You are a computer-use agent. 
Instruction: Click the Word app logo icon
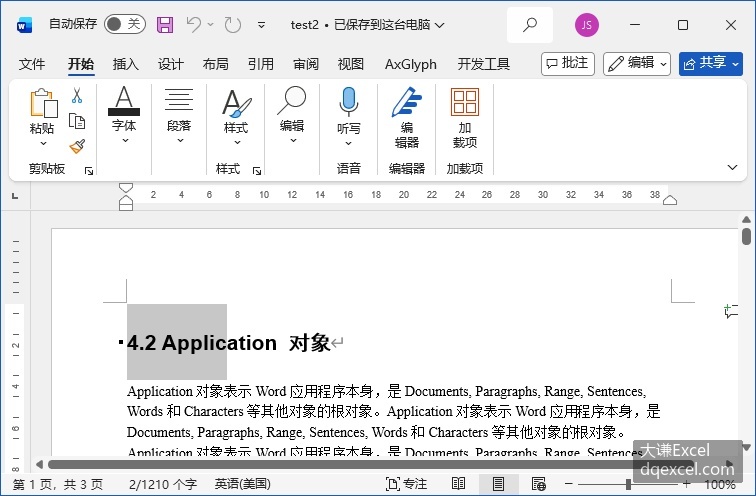coord(24,25)
